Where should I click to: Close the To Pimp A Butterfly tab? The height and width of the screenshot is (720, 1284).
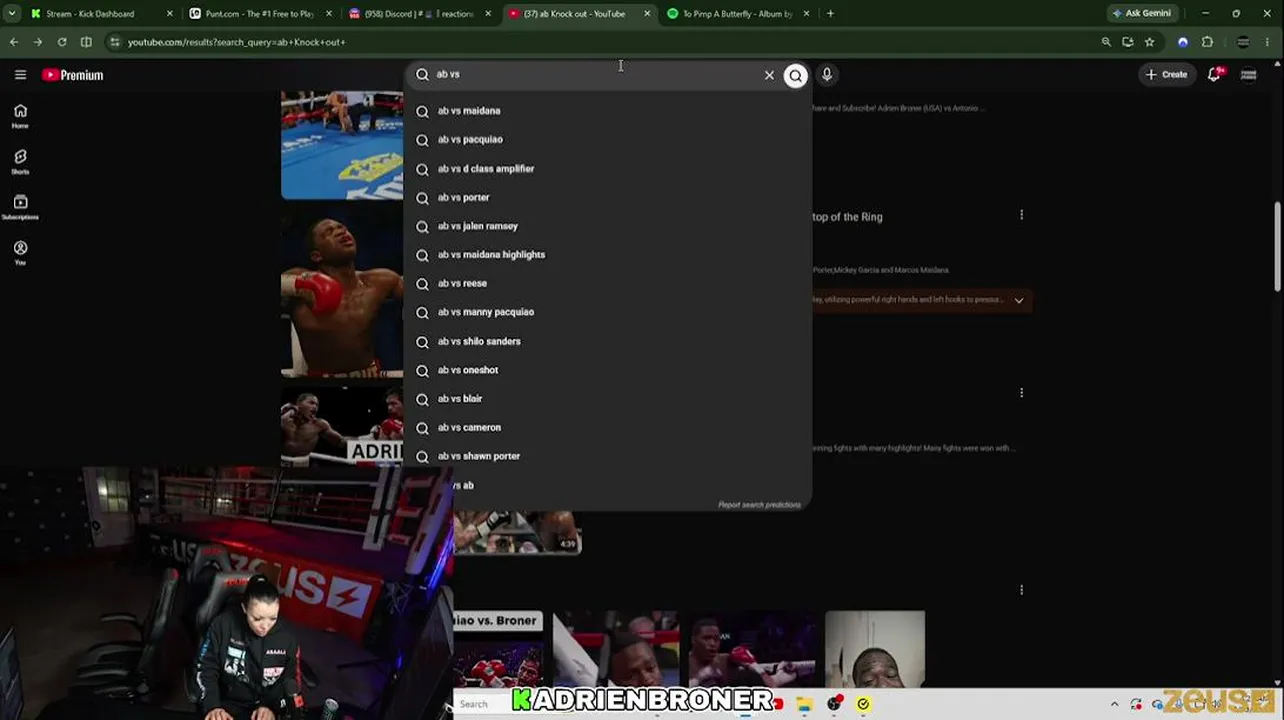(x=806, y=14)
